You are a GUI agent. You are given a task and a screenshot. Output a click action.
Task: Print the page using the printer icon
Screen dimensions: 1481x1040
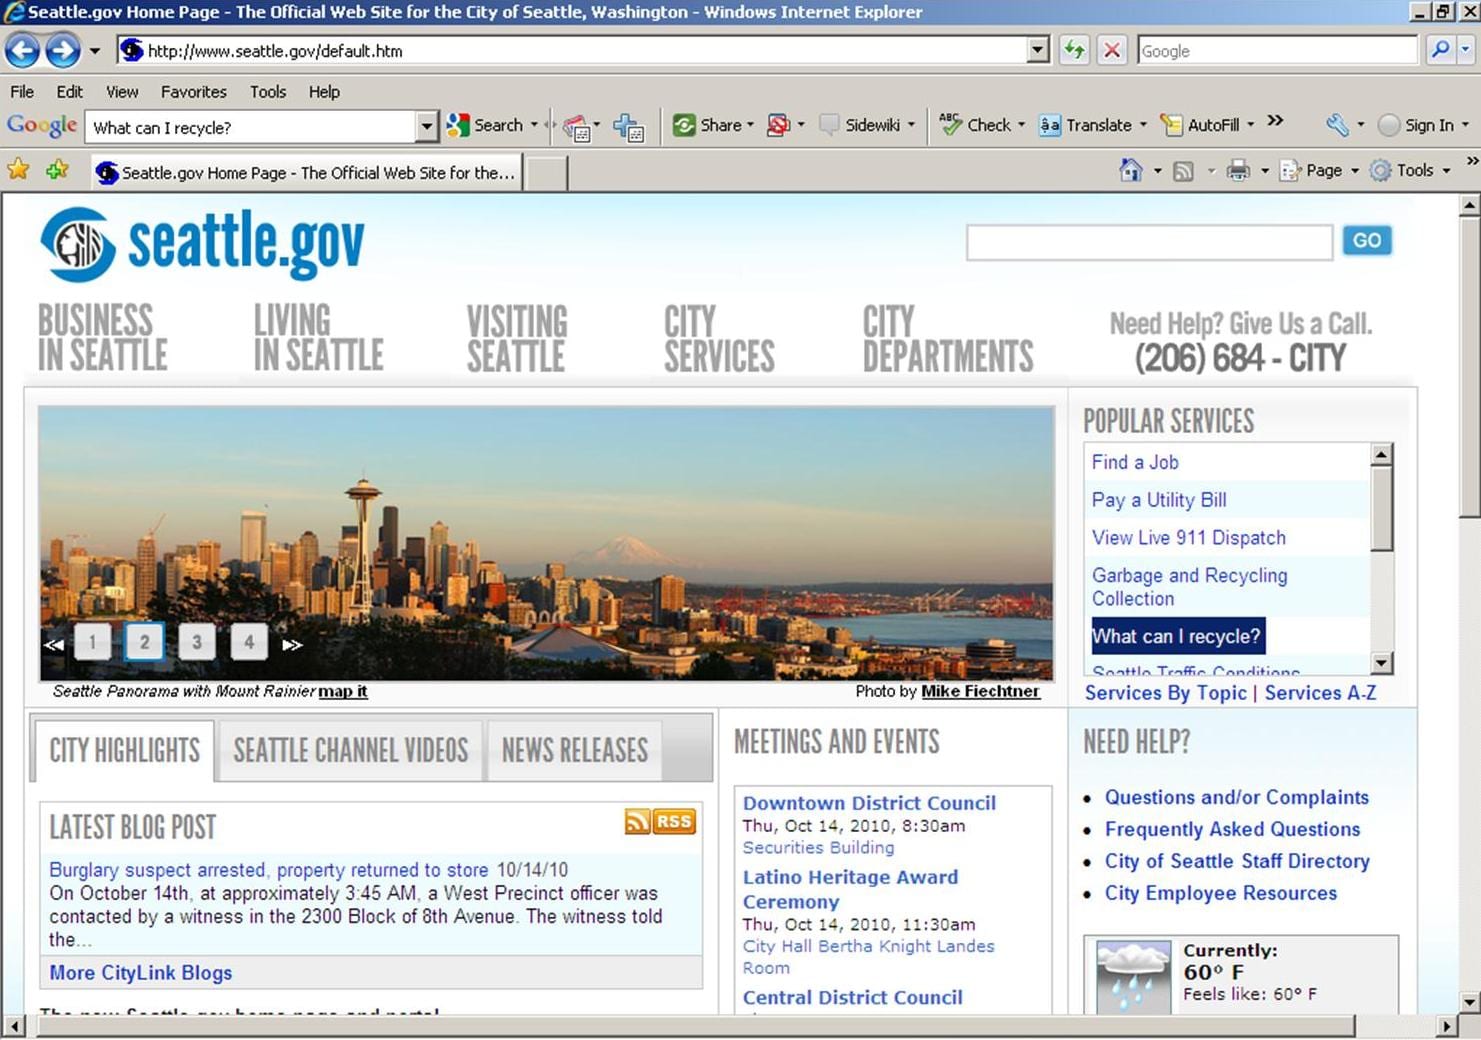coord(1238,170)
